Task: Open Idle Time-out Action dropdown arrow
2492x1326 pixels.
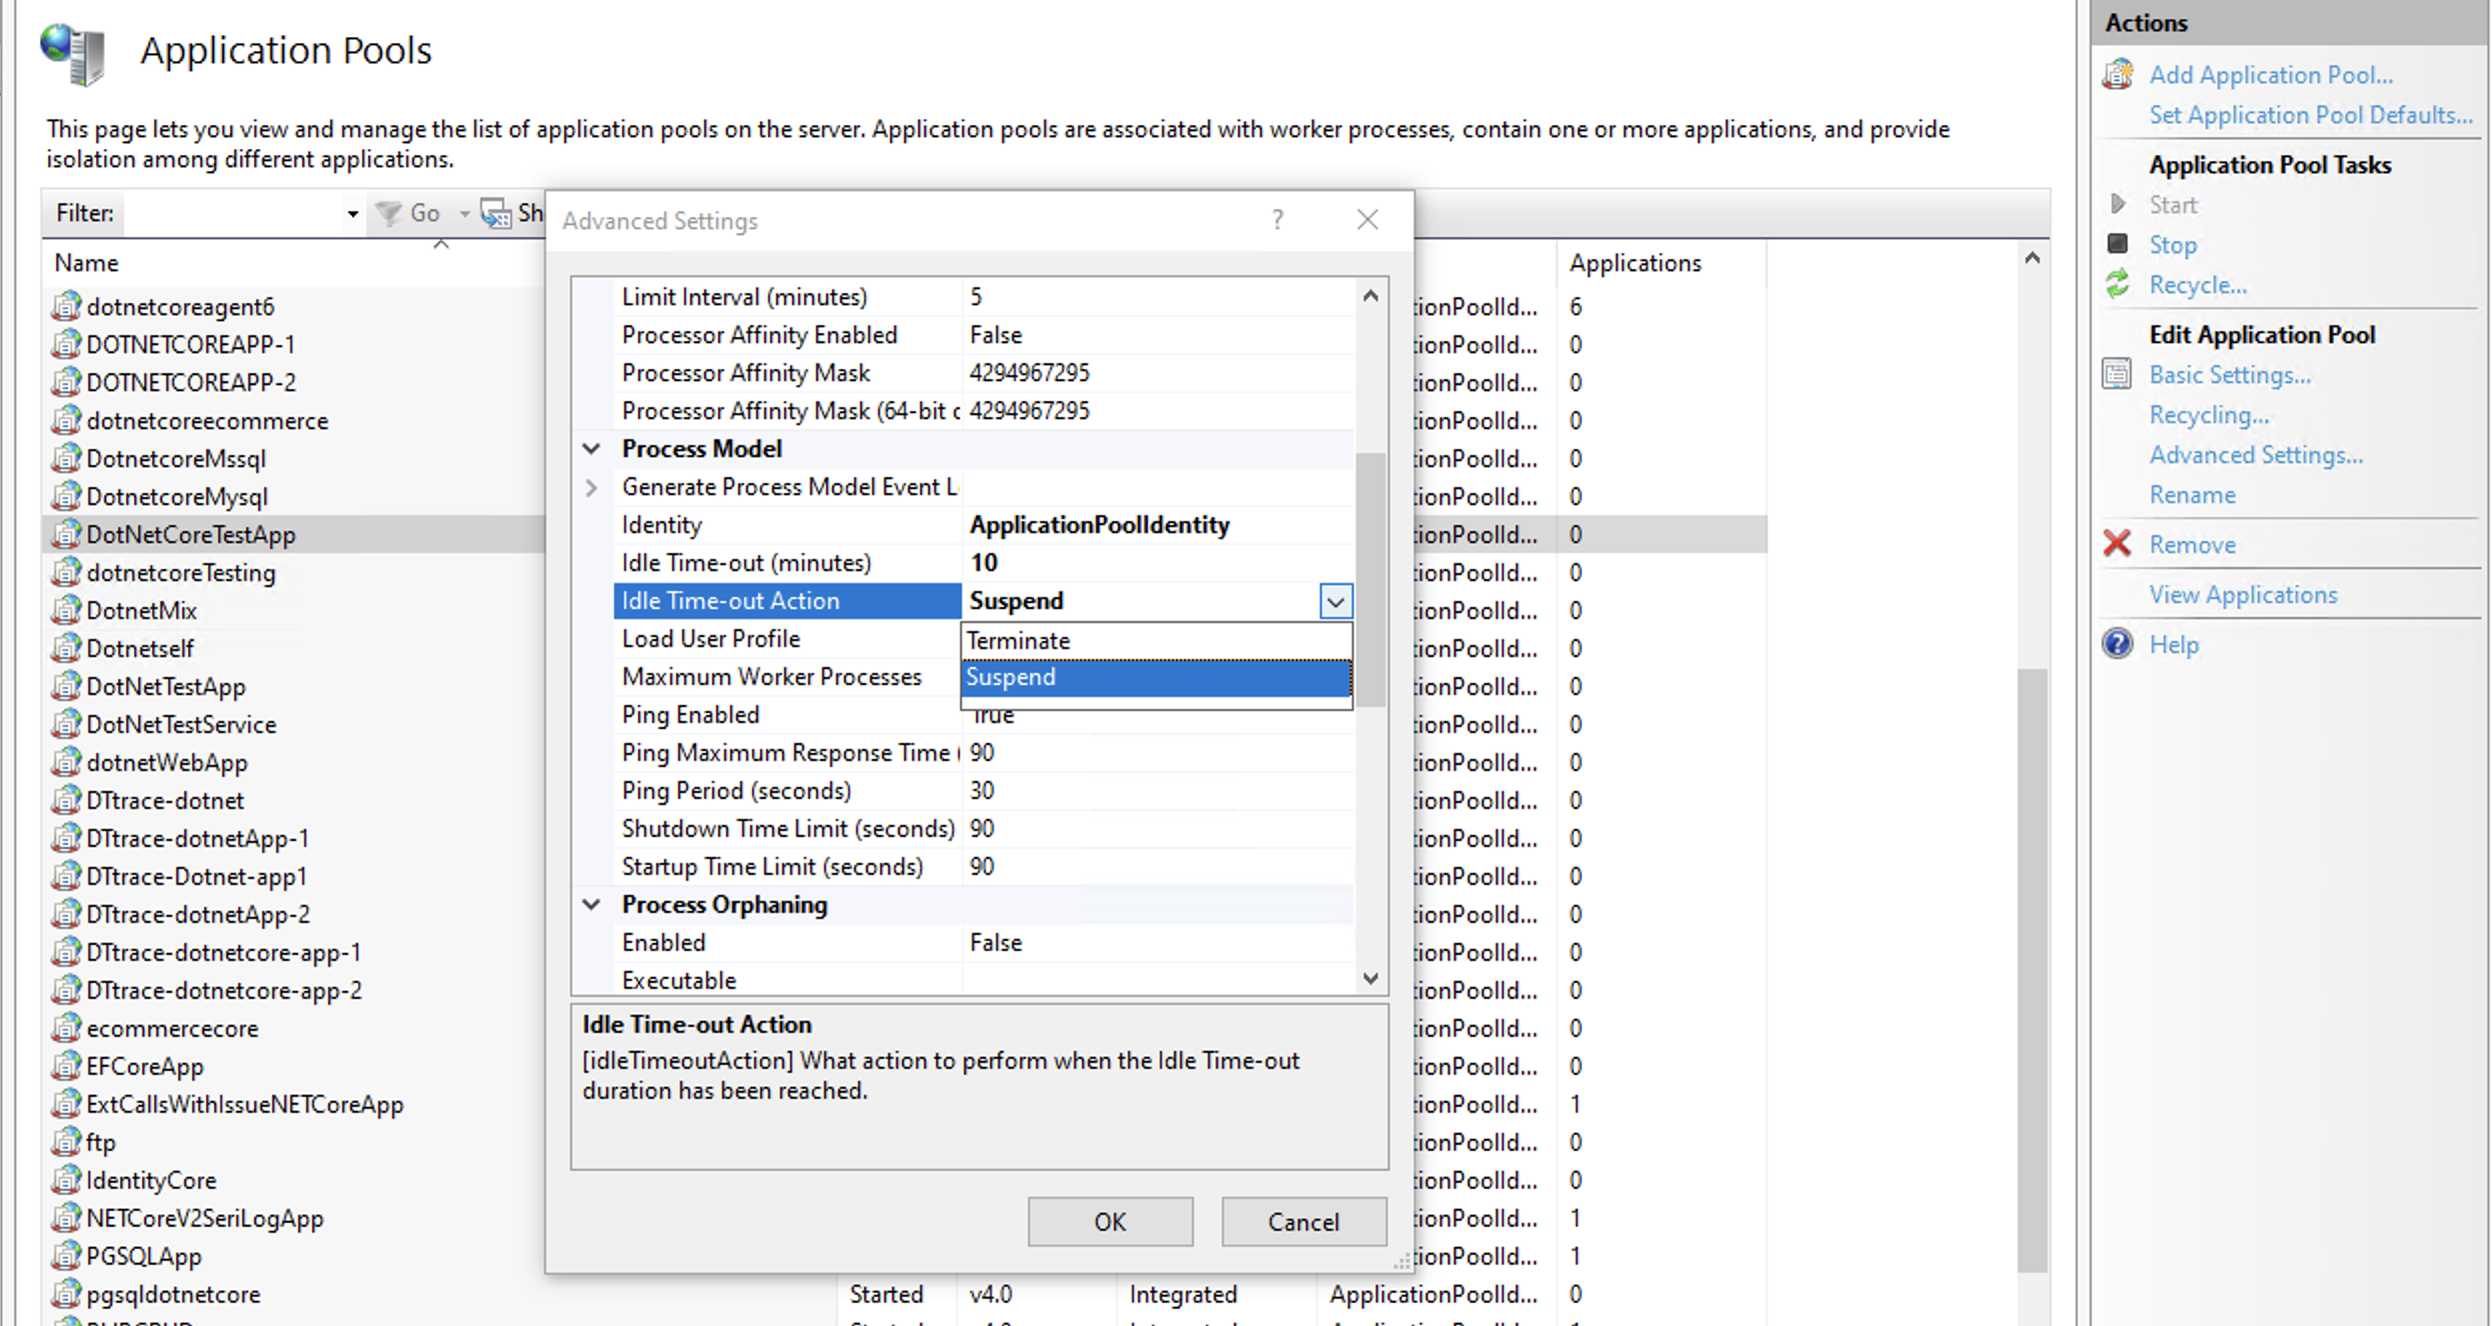Action: click(x=1335, y=601)
